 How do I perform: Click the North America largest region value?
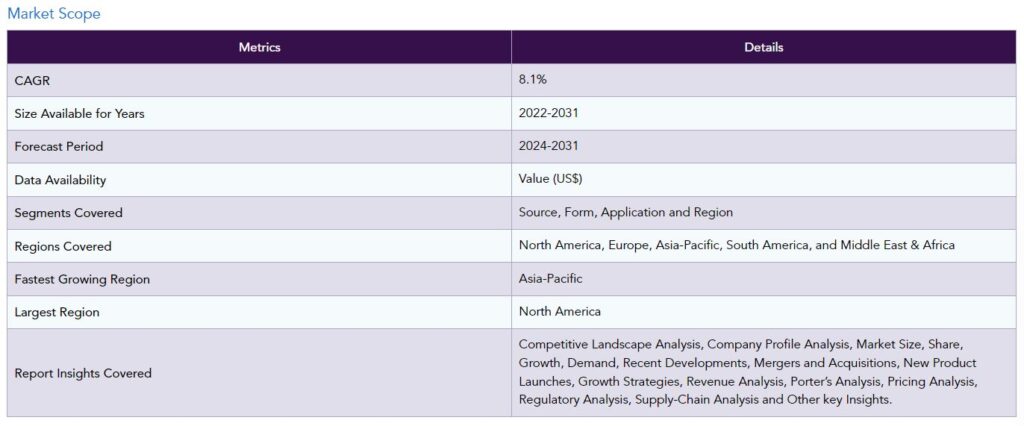click(x=560, y=312)
